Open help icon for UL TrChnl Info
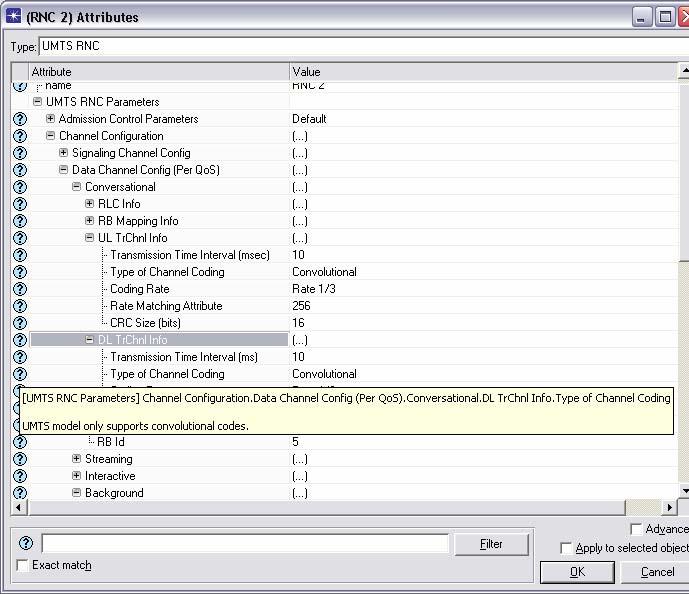This screenshot has height=594, width=689. coord(20,238)
